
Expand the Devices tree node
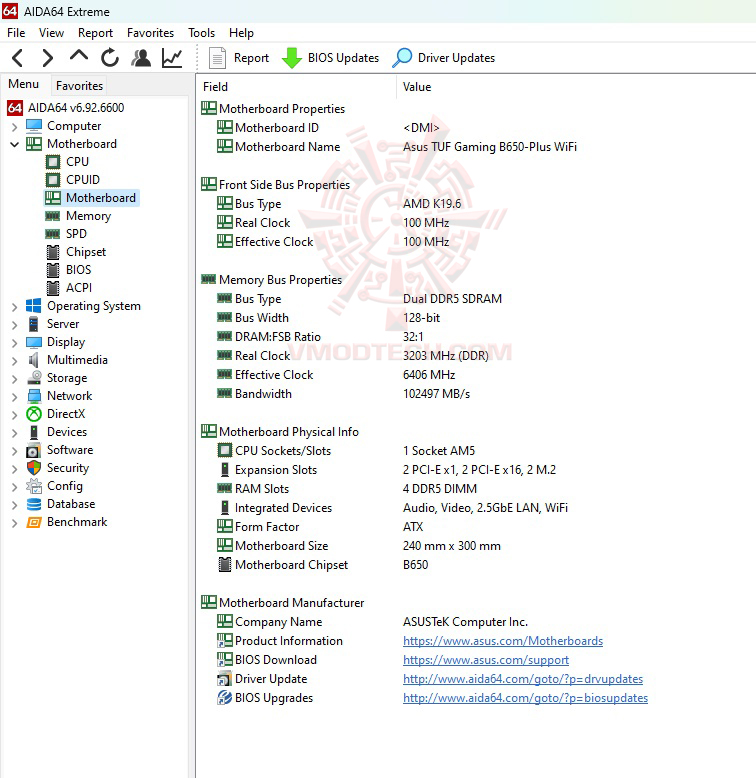pyautogui.click(x=14, y=433)
